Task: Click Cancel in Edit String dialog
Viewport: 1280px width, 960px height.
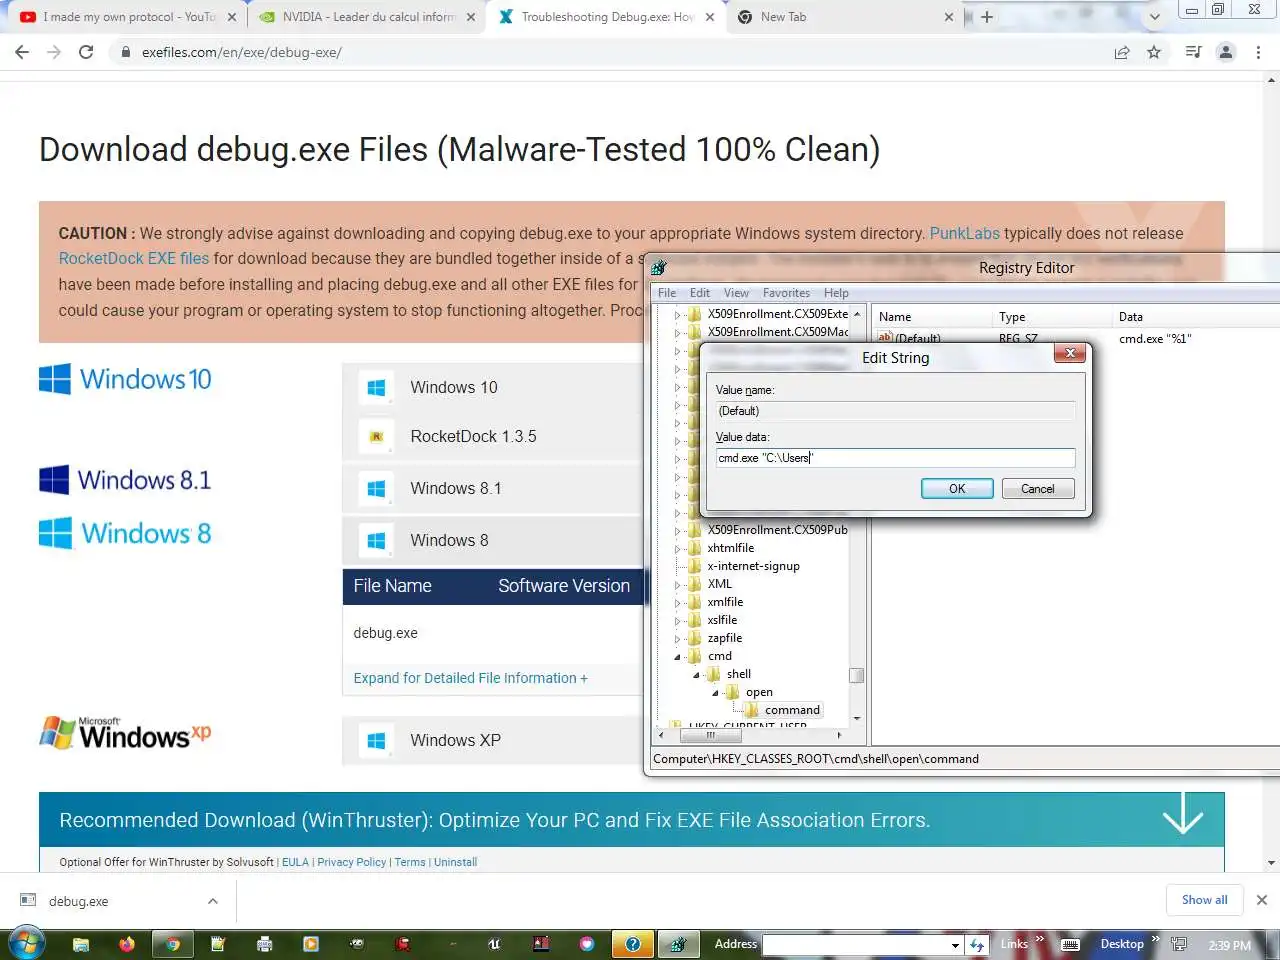Action: tap(1038, 489)
